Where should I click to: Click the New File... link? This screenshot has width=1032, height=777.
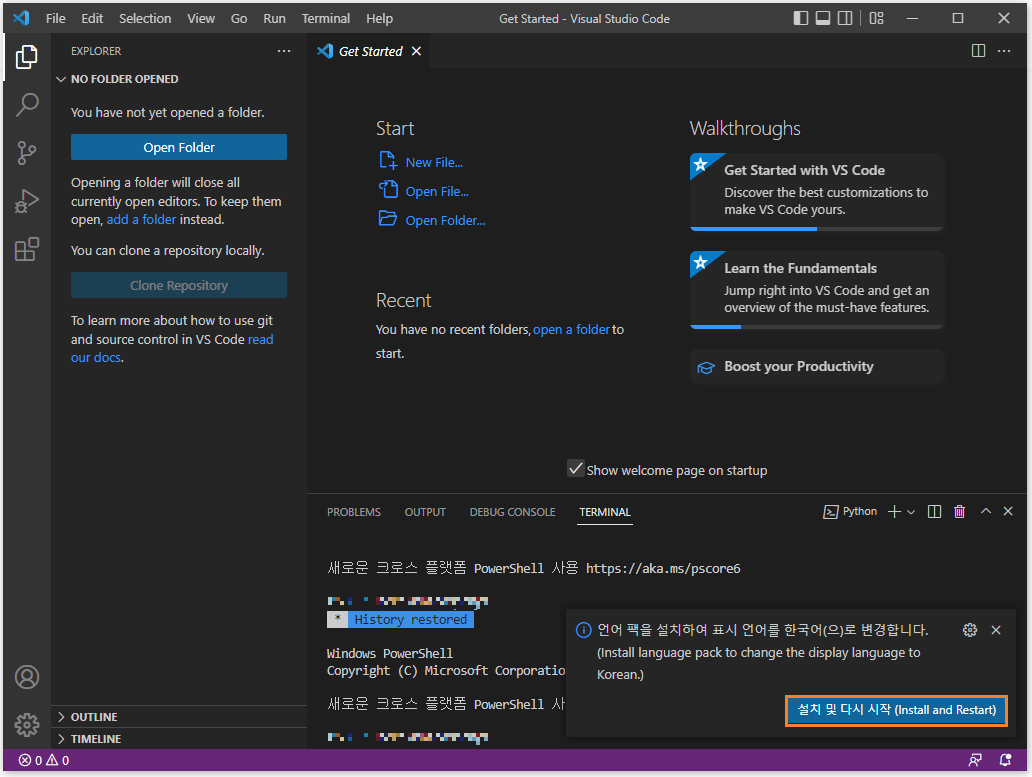(434, 163)
